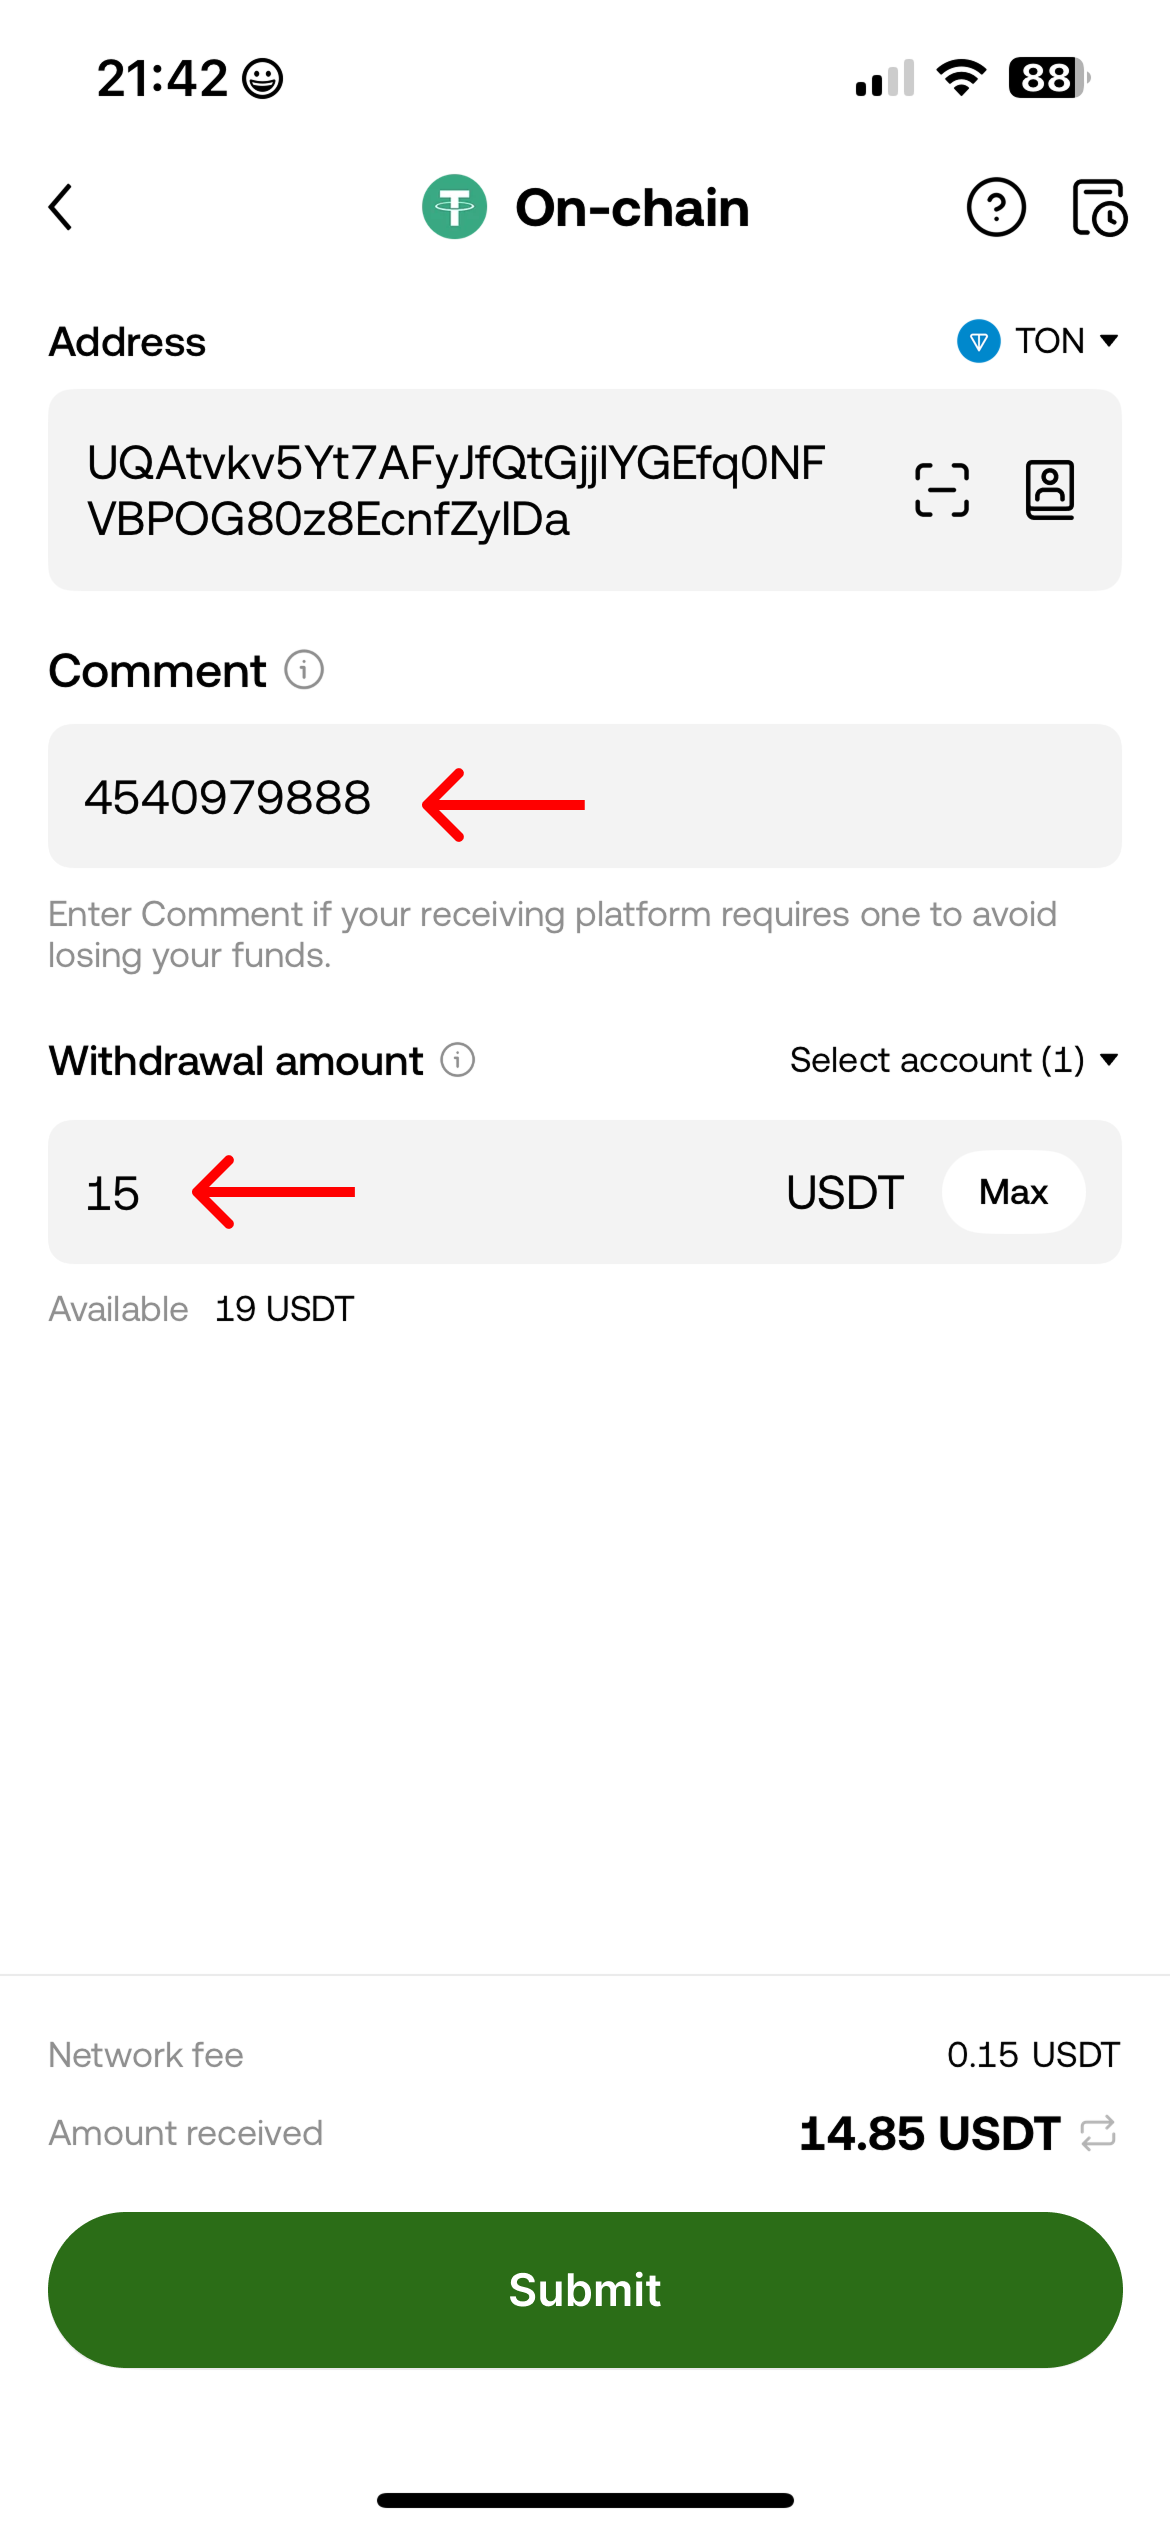
Task: Tap the Tether USDT coin icon
Action: 454,207
